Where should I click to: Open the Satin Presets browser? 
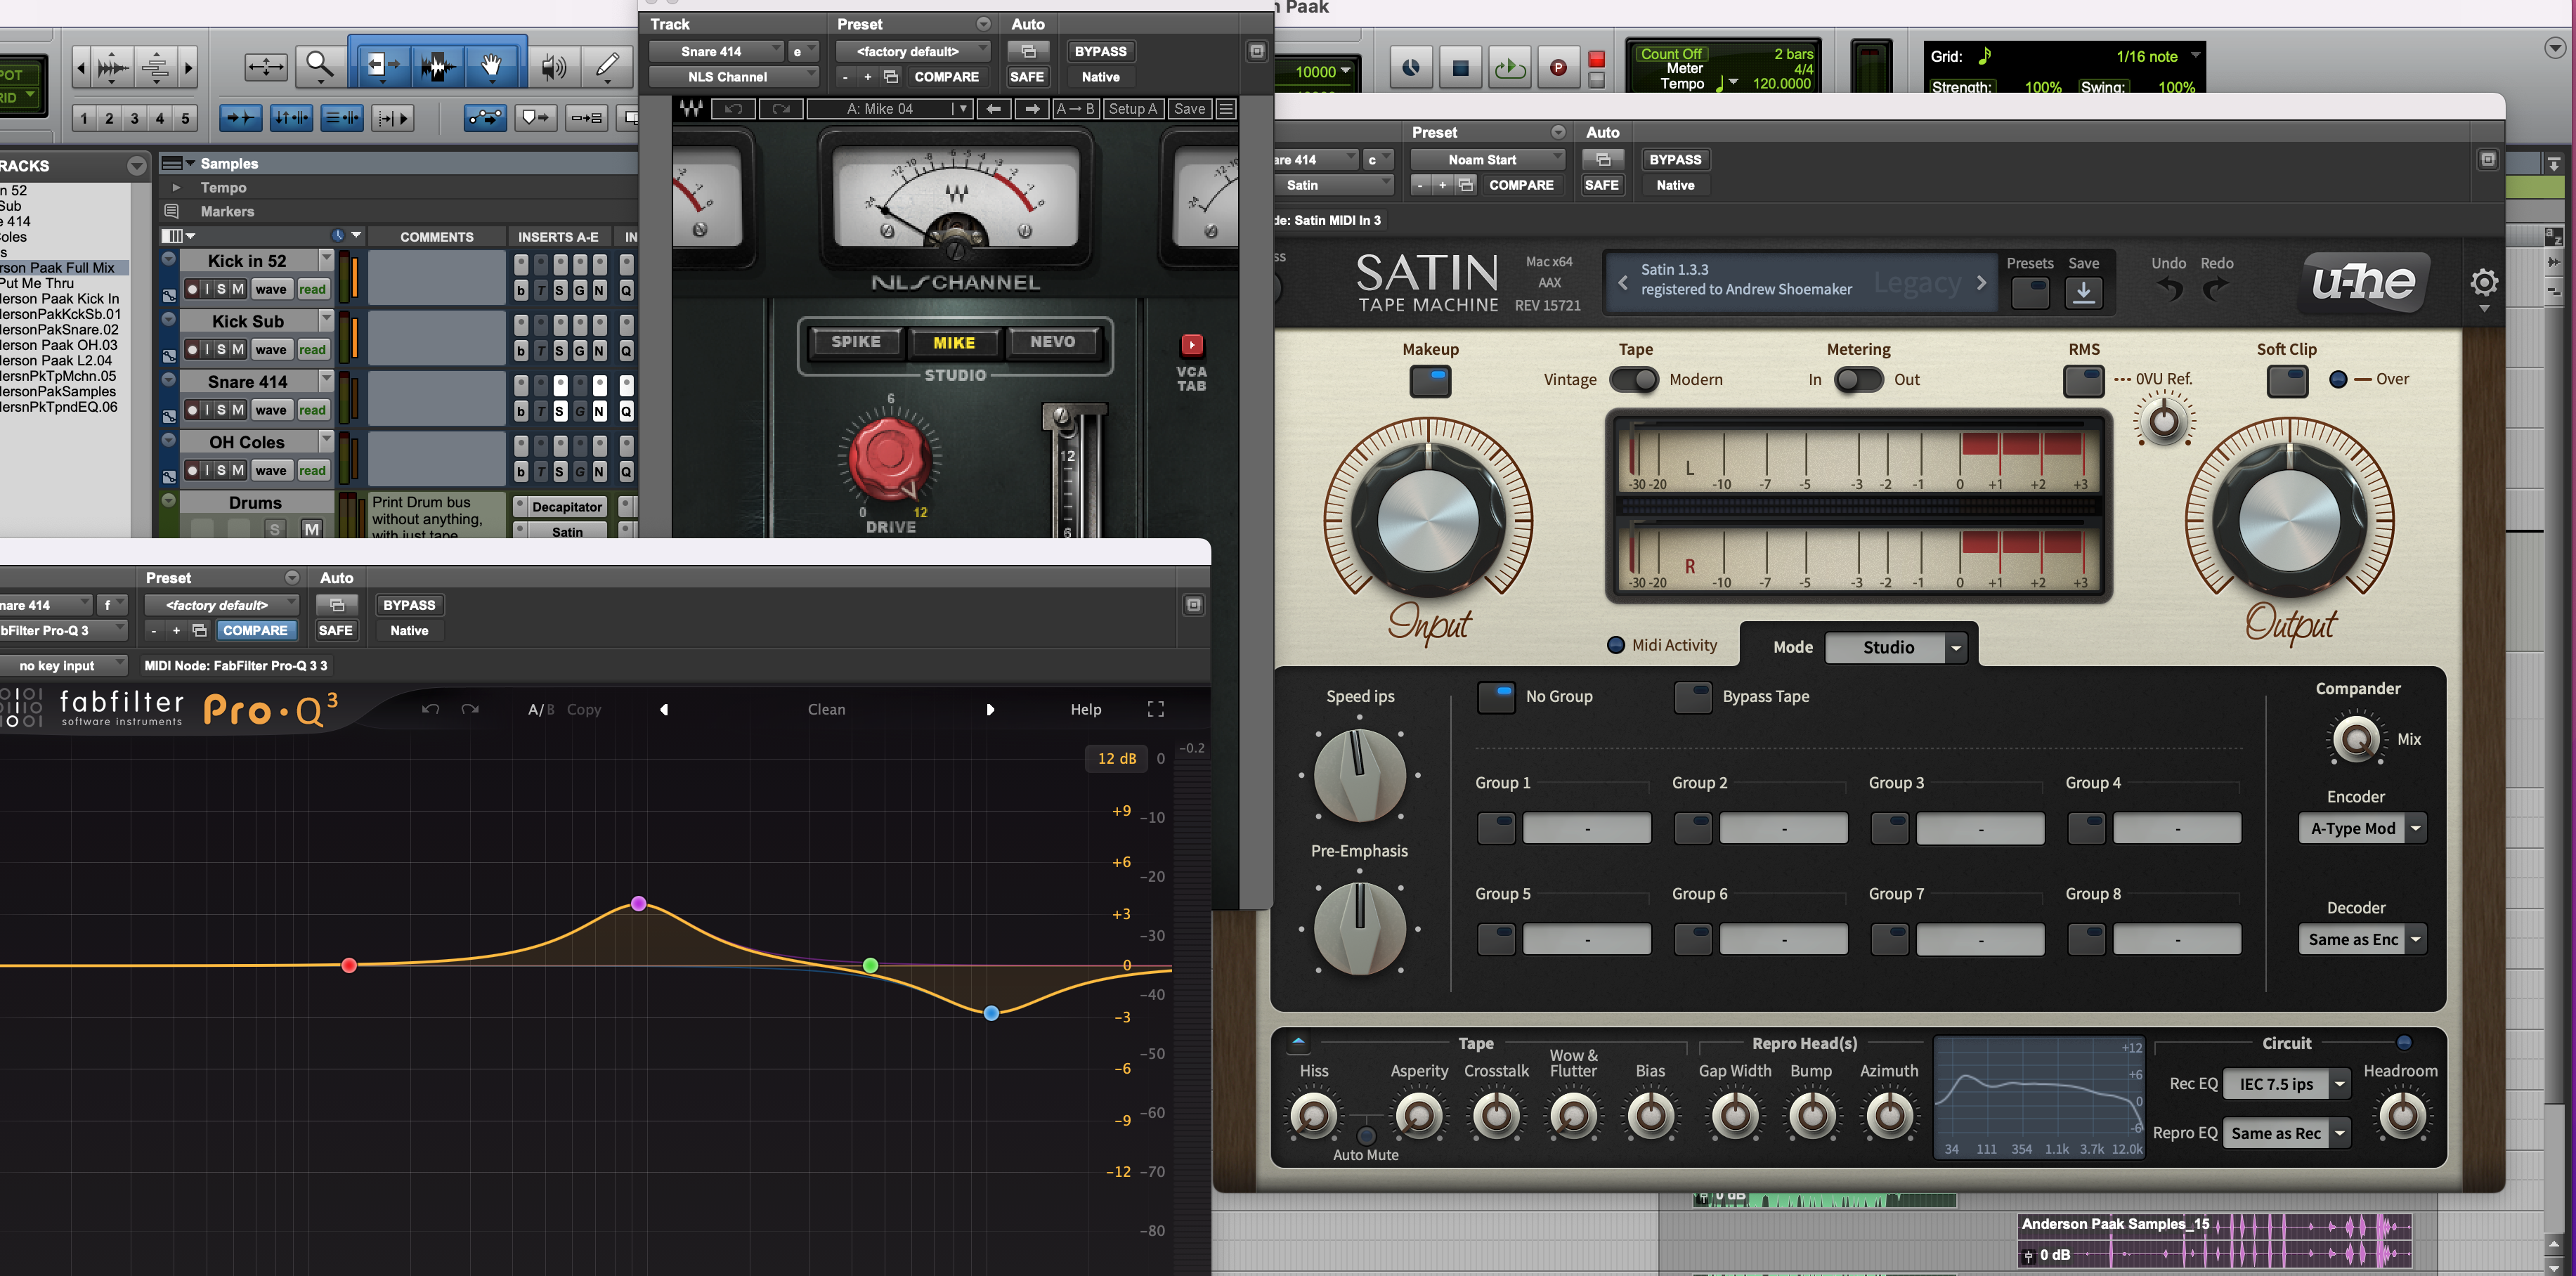point(2030,292)
